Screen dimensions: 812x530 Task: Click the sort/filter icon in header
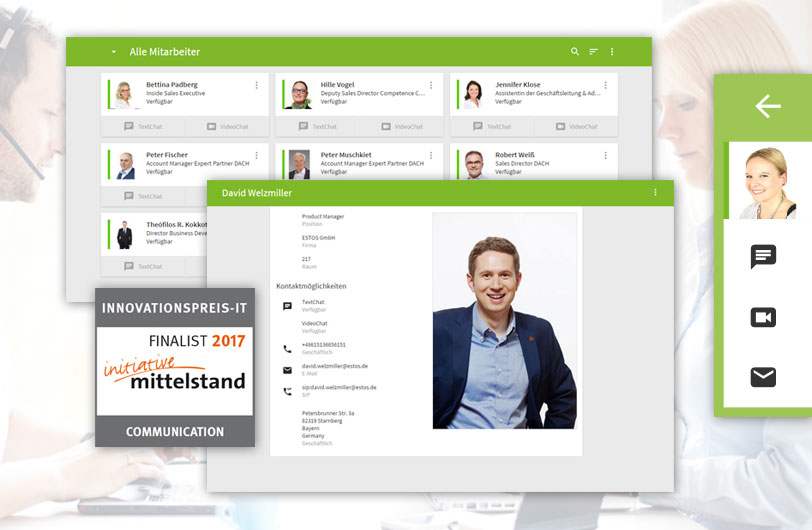593,51
